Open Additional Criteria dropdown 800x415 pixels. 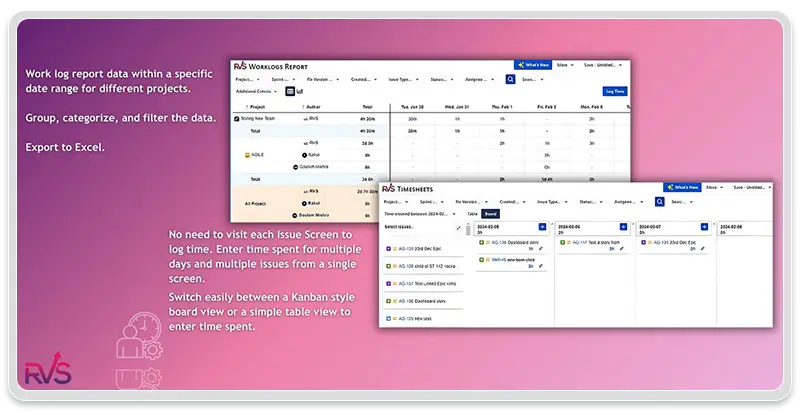click(256, 91)
